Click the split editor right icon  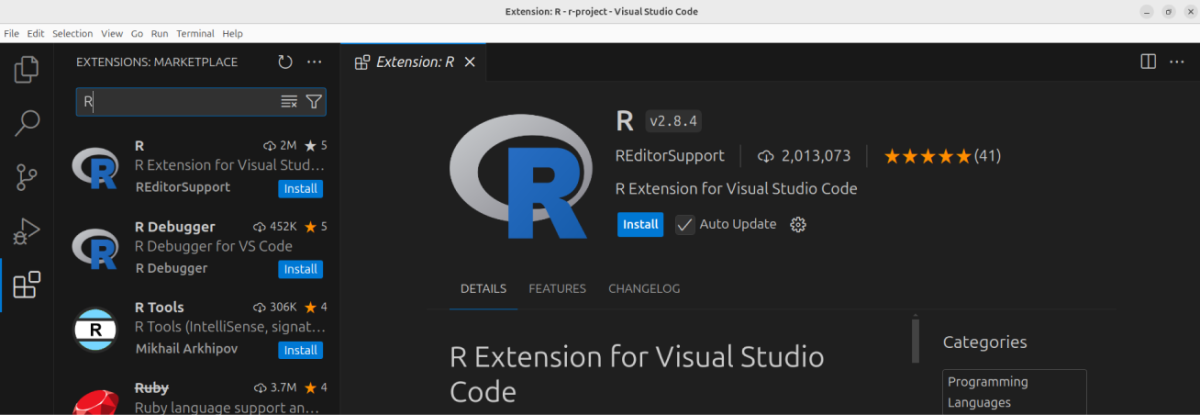tap(1148, 62)
